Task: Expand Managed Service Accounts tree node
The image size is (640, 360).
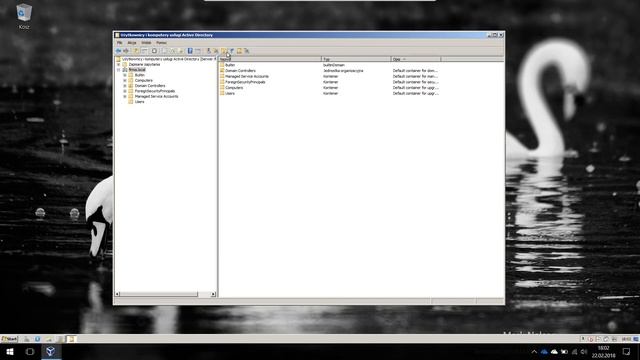Action: [x=125, y=96]
